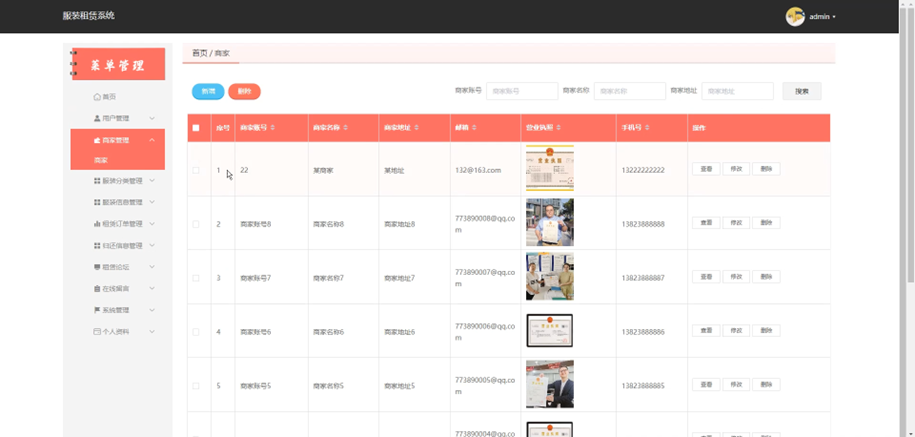Screen dimensions: 915x437
Task: Click the card icon beside 个人资料
Action: (x=97, y=331)
